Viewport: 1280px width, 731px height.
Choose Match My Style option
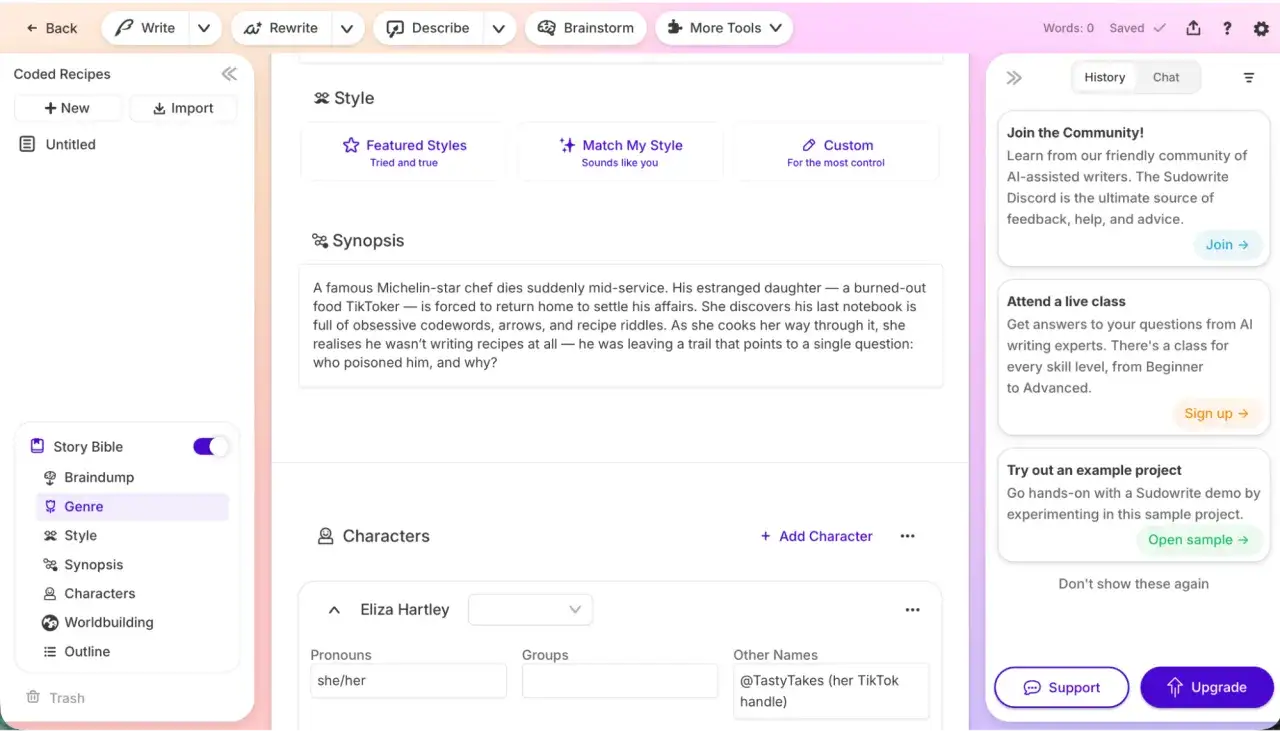pyautogui.click(x=620, y=152)
